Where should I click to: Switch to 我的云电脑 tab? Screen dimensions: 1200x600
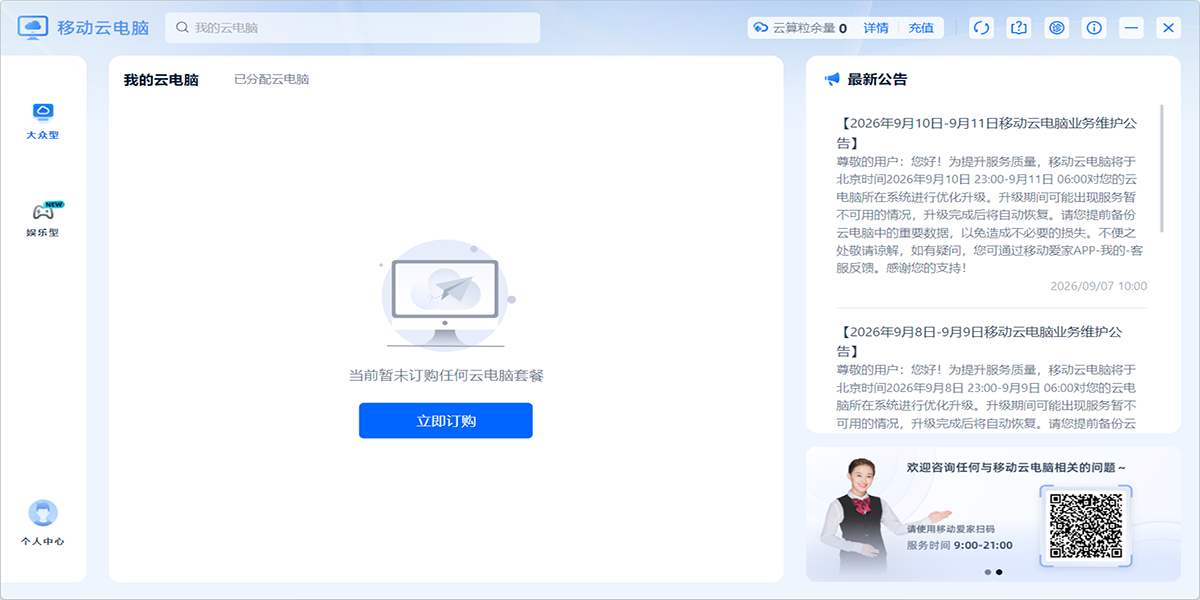(x=161, y=80)
